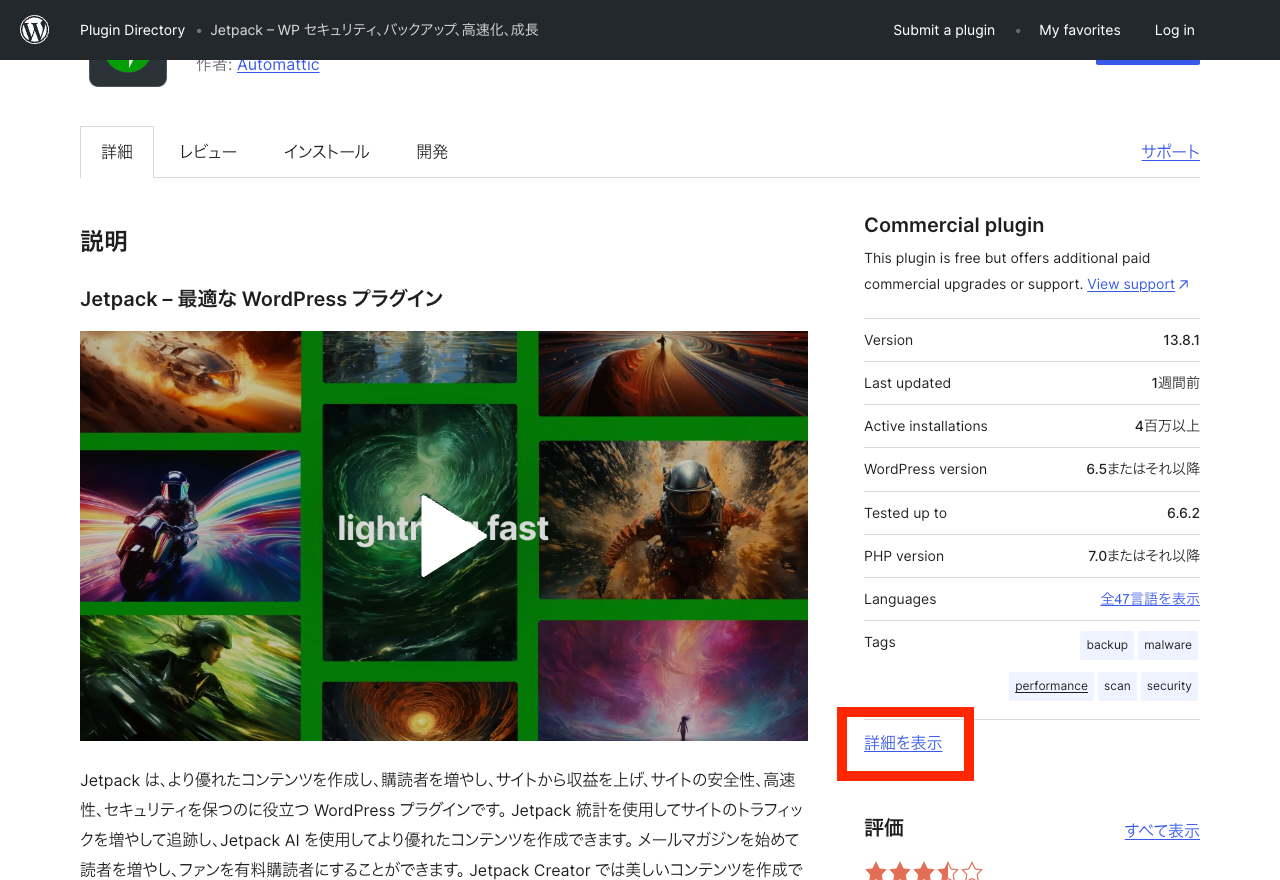Click the malware tag
Viewport: 1280px width, 880px height.
tap(1168, 645)
